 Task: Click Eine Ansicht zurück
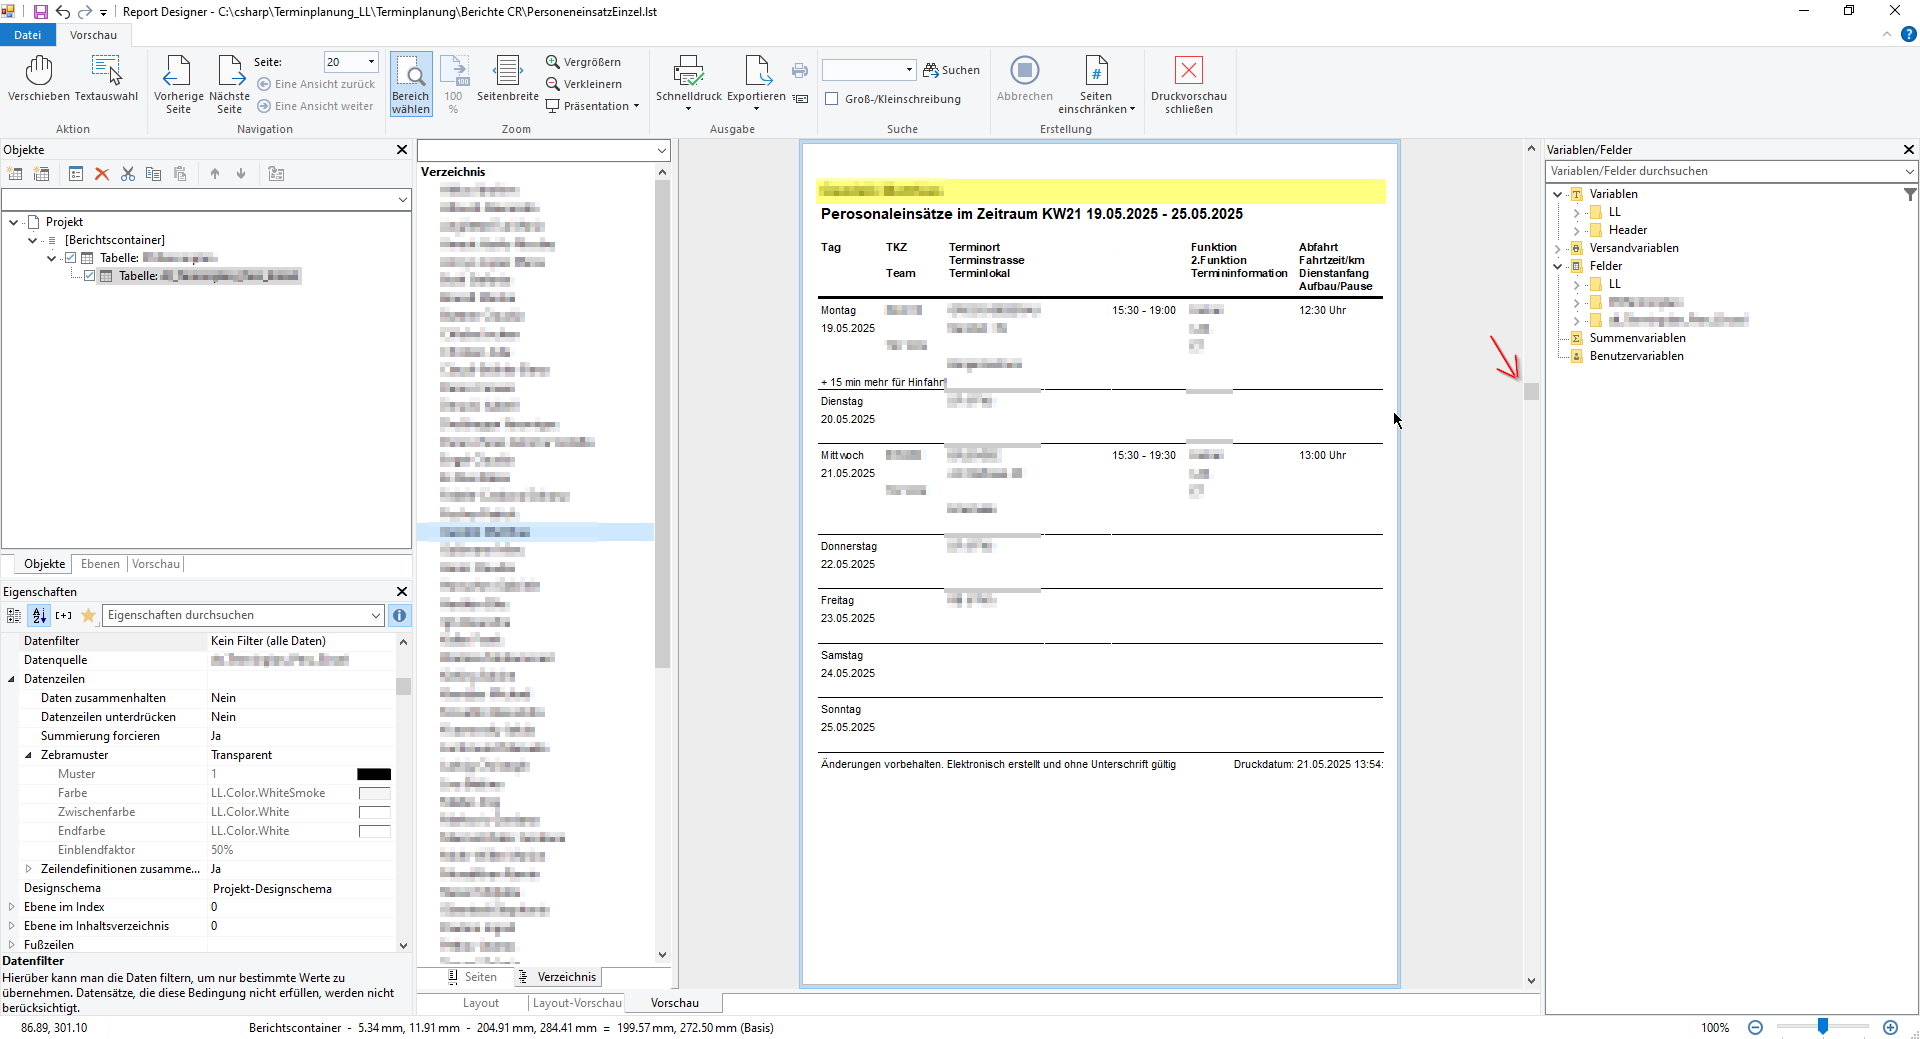click(316, 84)
